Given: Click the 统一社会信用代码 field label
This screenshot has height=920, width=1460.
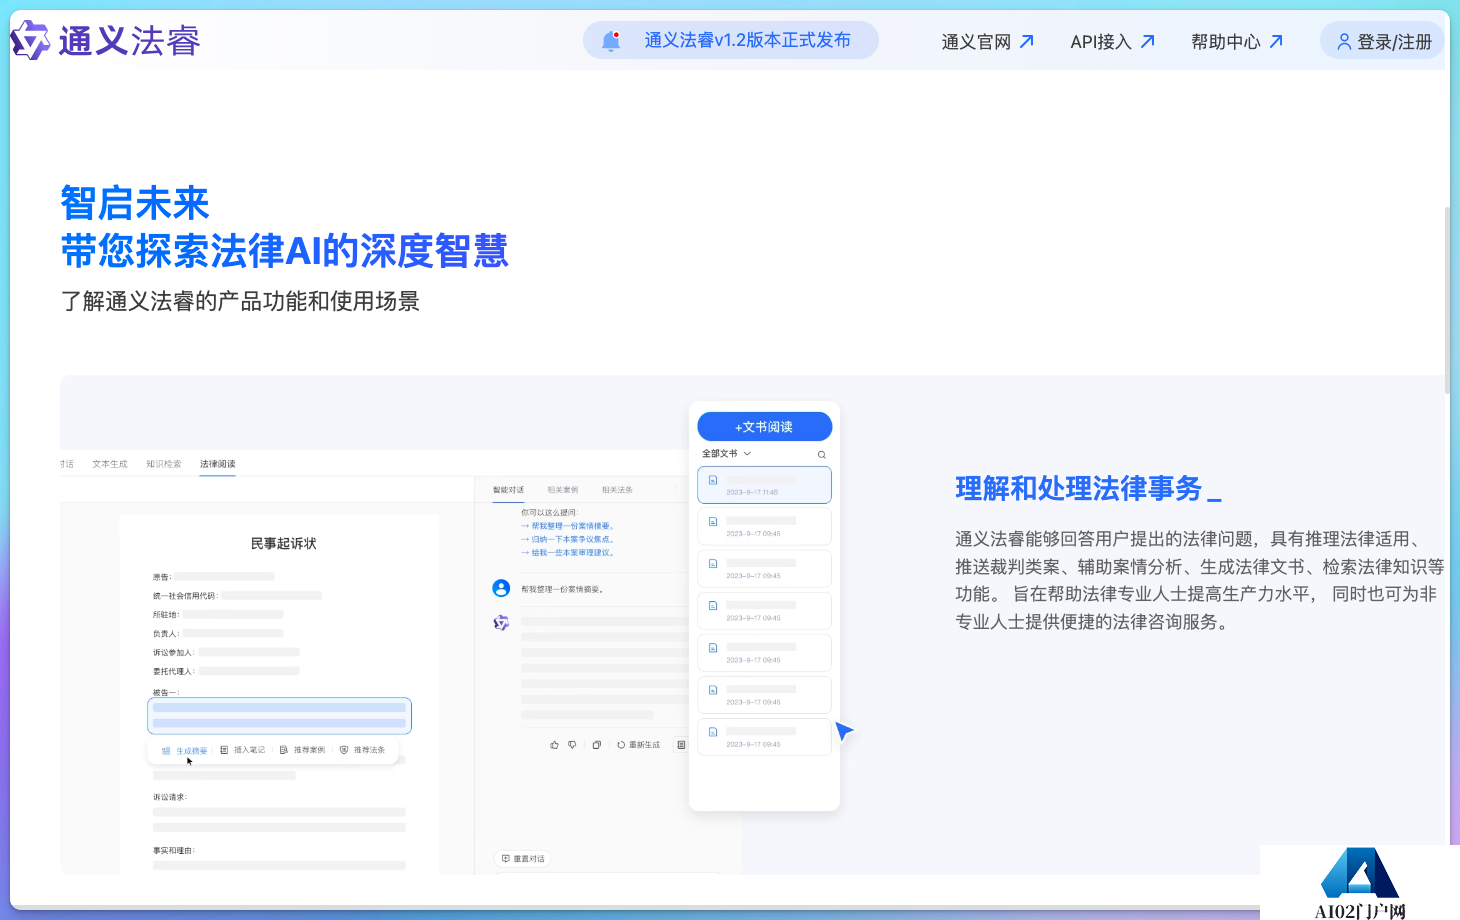Looking at the screenshot, I should click(x=185, y=596).
